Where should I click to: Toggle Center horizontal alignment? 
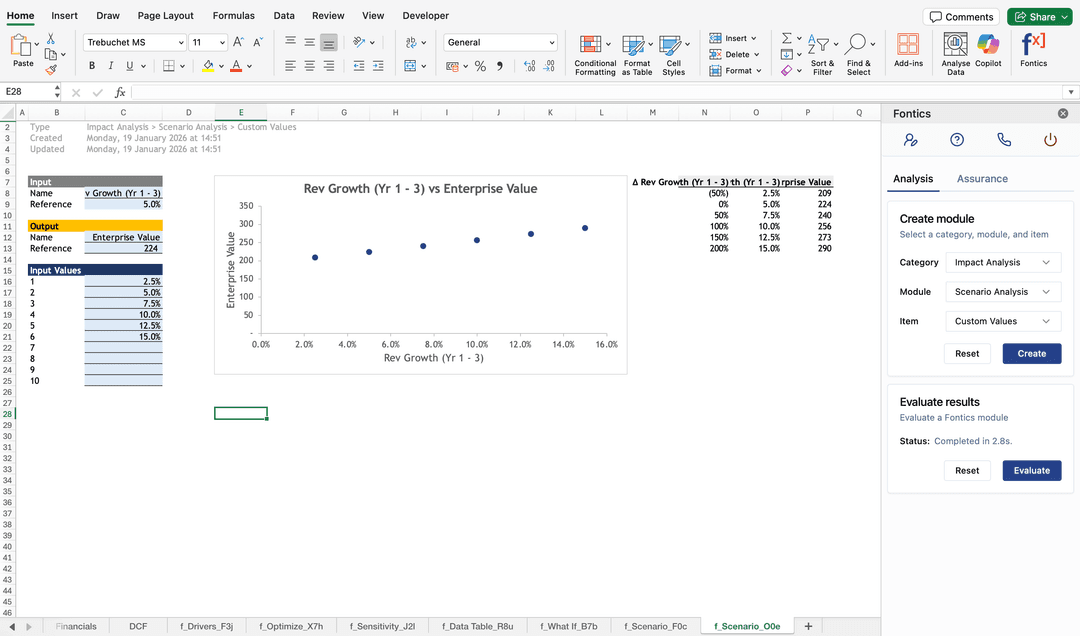point(310,66)
